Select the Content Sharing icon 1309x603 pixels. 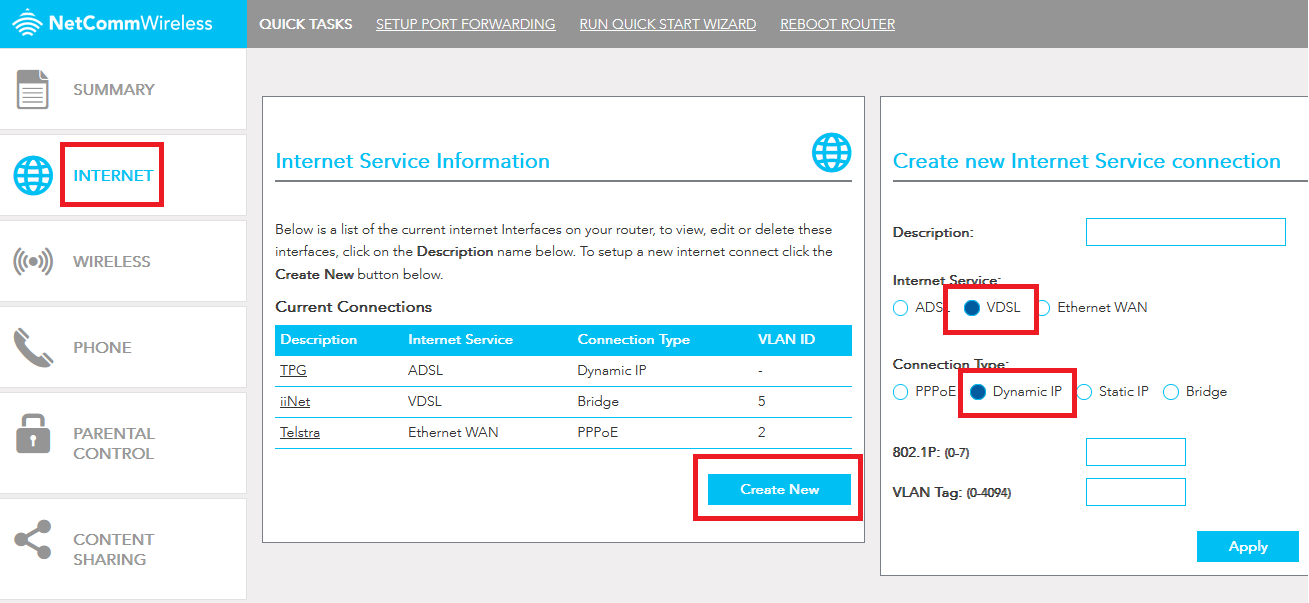[x=33, y=539]
